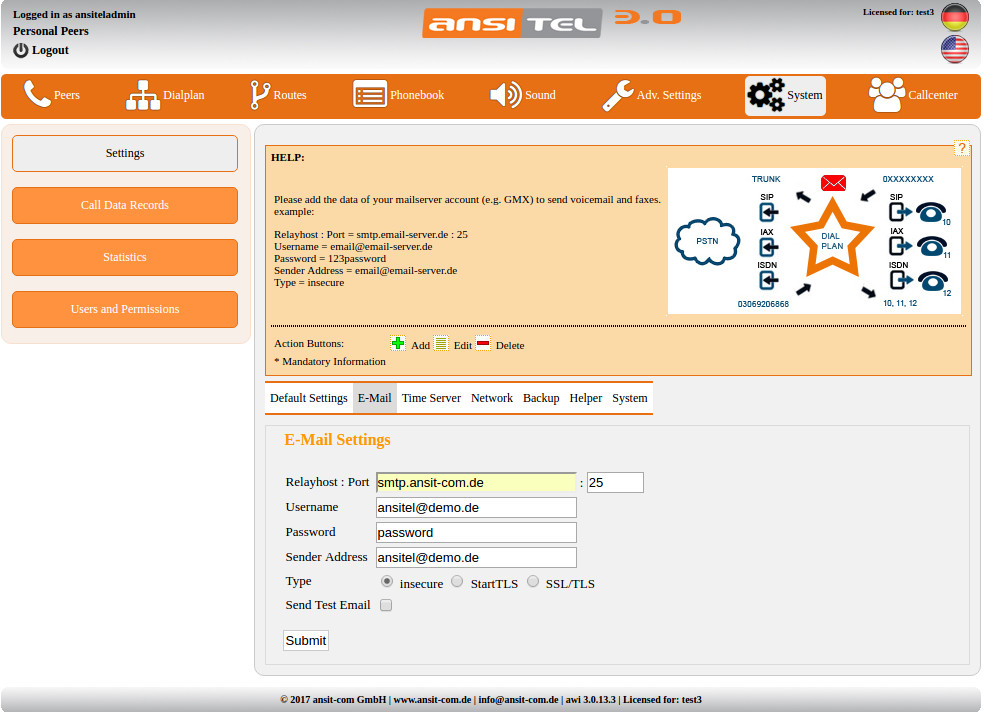Enable Send Test Email checkbox

click(385, 605)
